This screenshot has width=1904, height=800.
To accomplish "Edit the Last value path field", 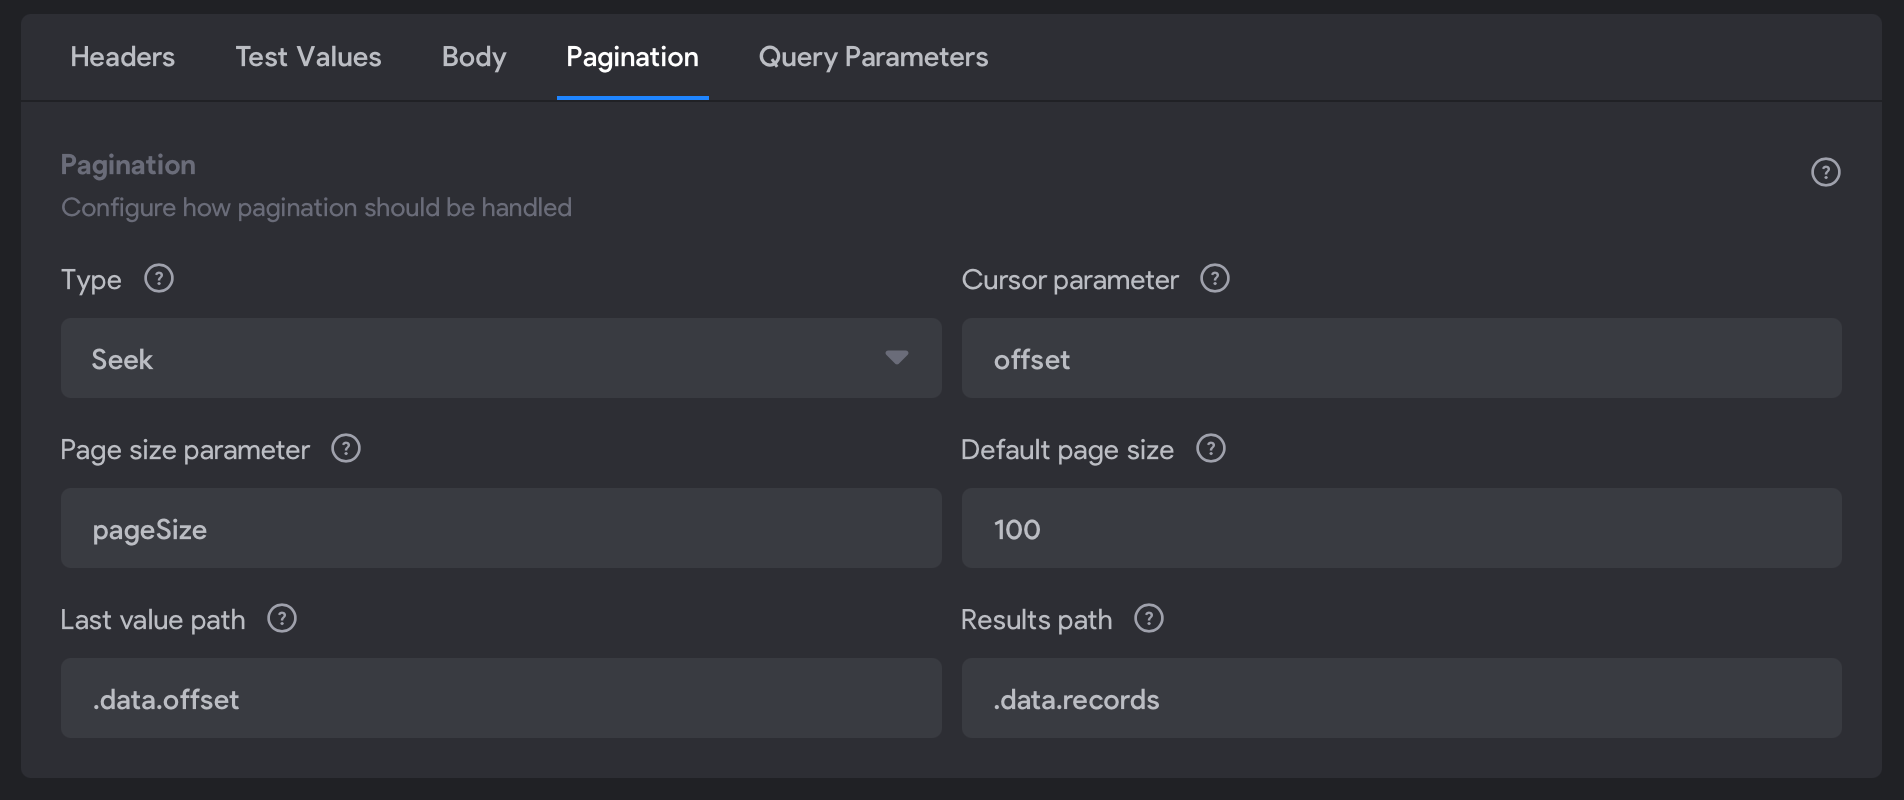I will coord(501,698).
